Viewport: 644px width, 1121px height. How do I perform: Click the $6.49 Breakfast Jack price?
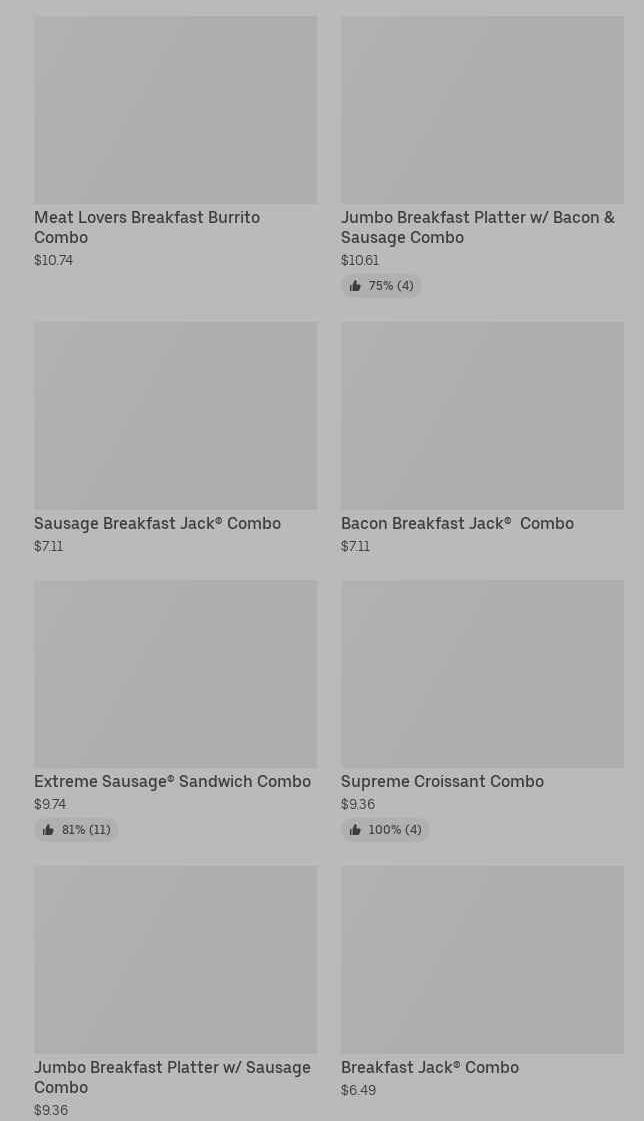358,1090
